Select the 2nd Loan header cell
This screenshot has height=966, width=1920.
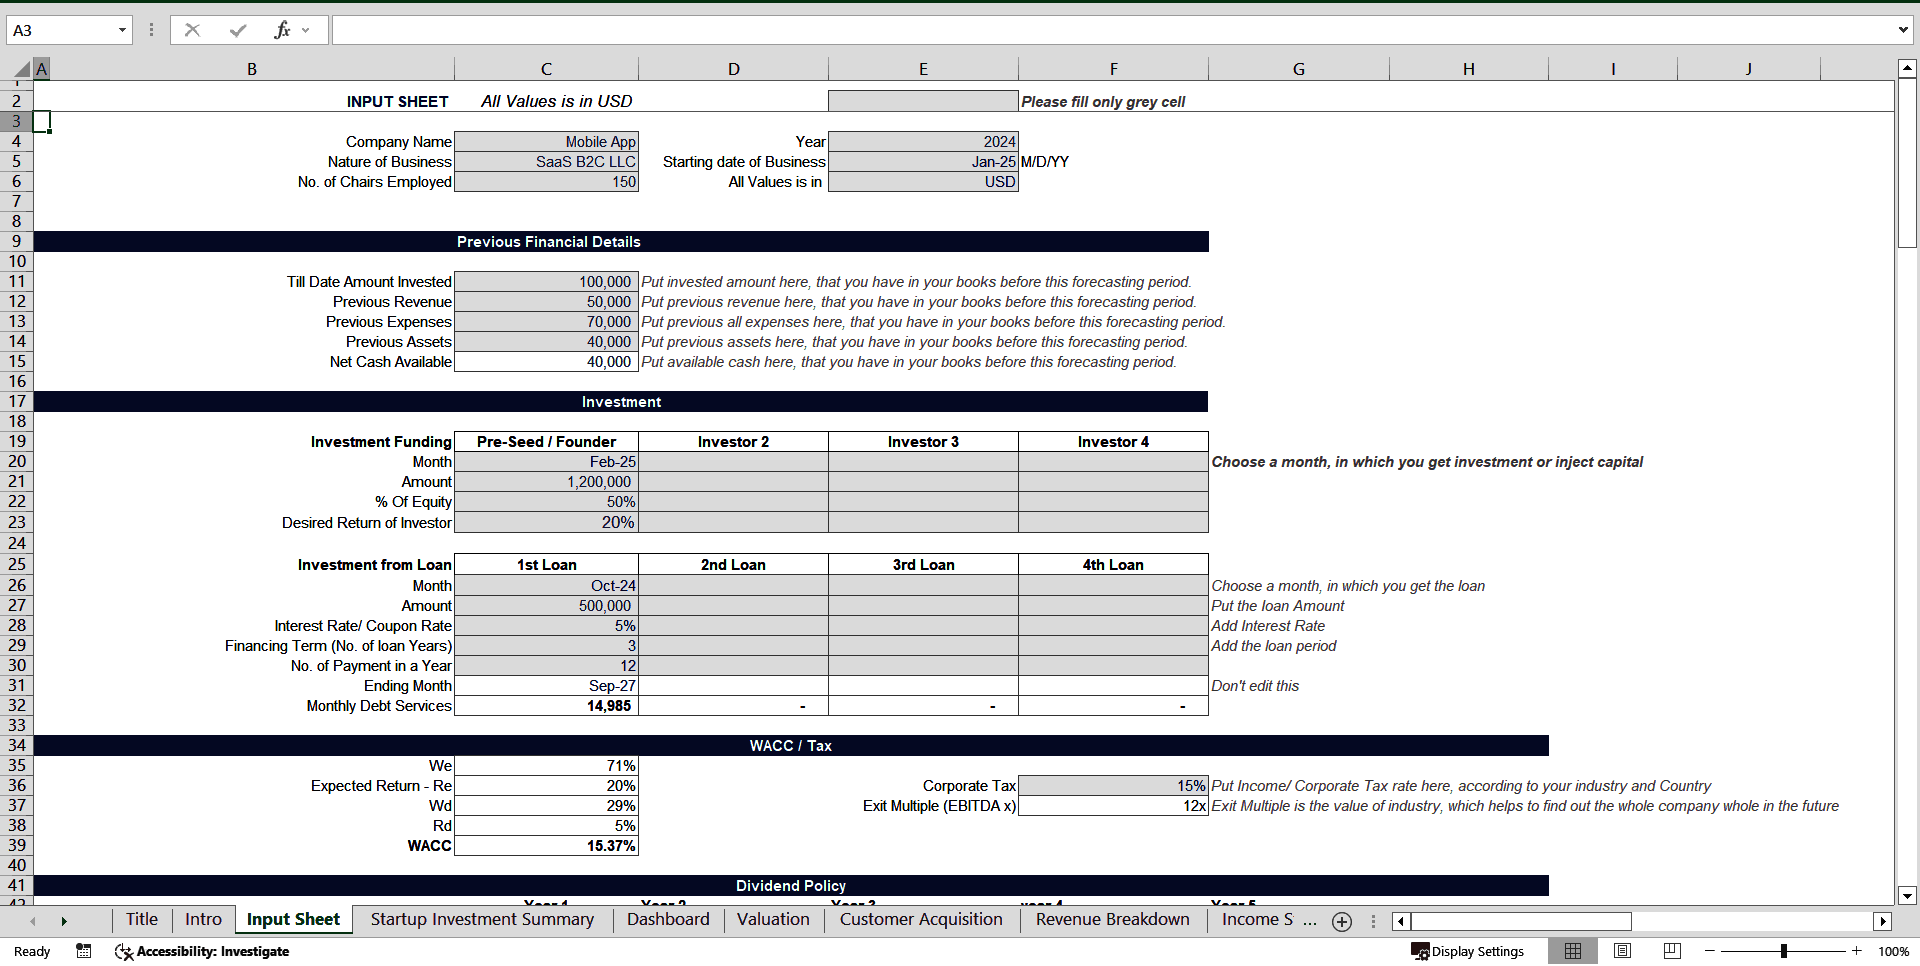click(x=733, y=564)
